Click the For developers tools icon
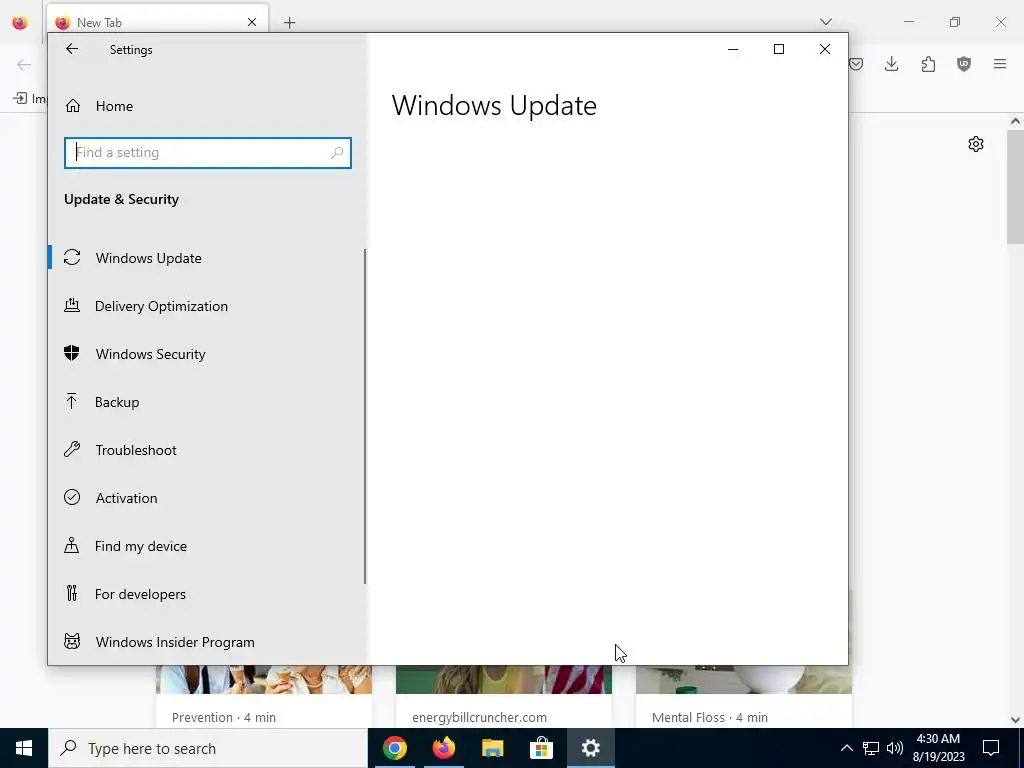The width and height of the screenshot is (1024, 768). click(72, 593)
